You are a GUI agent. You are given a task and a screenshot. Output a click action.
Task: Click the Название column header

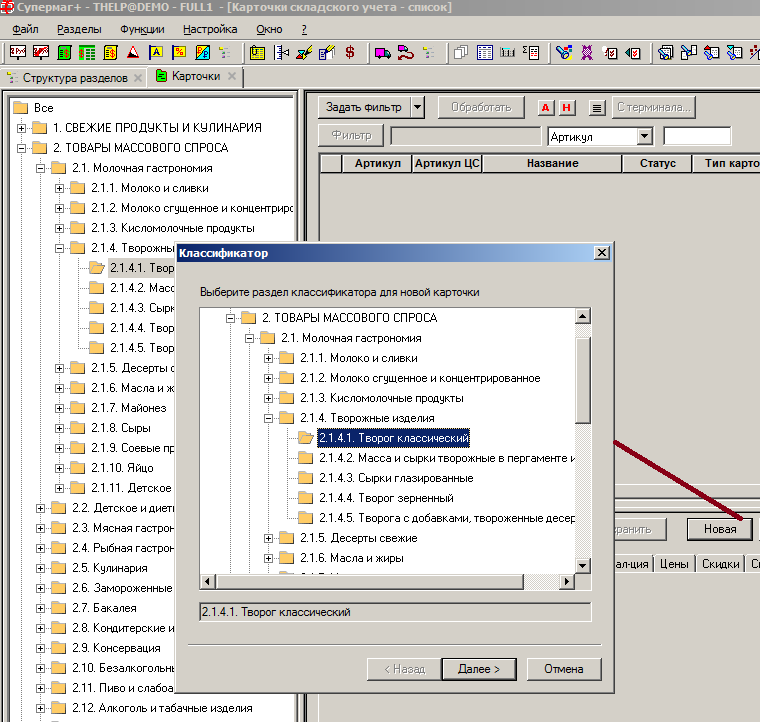[552, 163]
